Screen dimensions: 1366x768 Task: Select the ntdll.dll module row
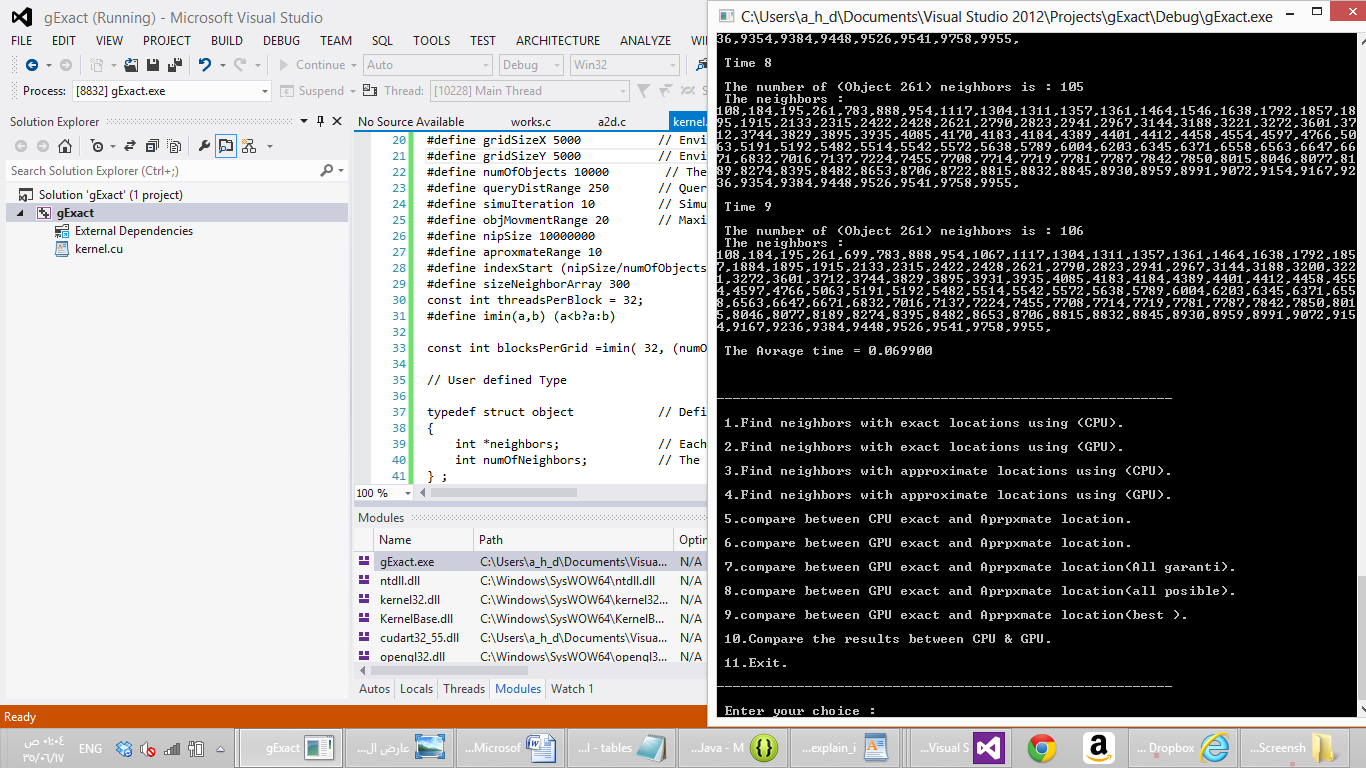click(530, 581)
